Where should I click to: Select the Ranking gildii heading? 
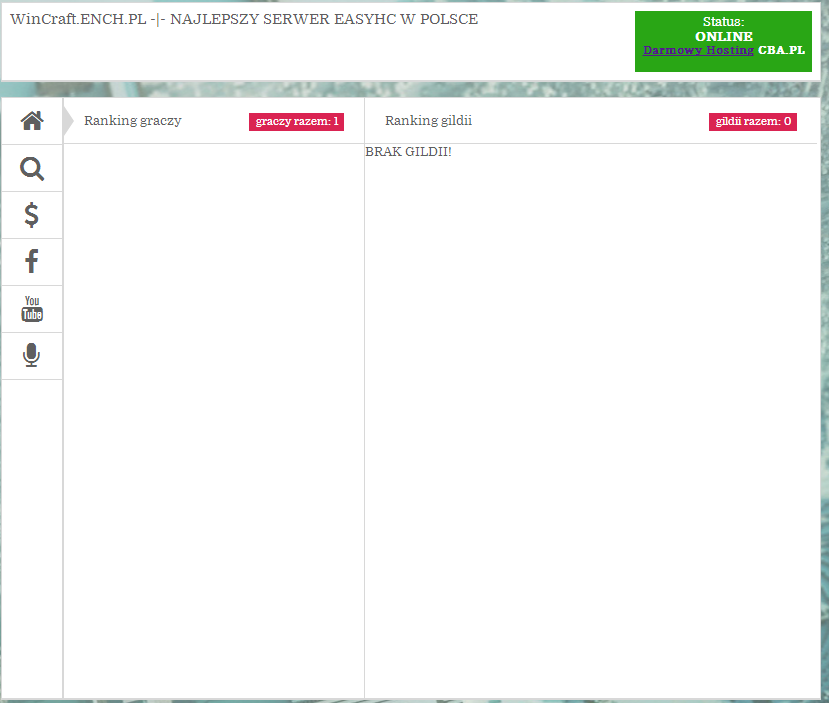(428, 121)
